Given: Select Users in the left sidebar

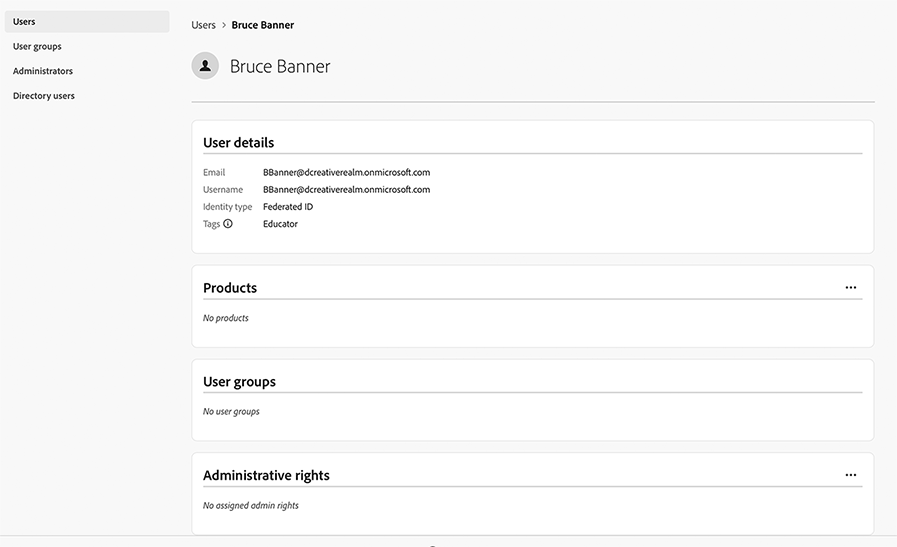Looking at the screenshot, I should [24, 21].
